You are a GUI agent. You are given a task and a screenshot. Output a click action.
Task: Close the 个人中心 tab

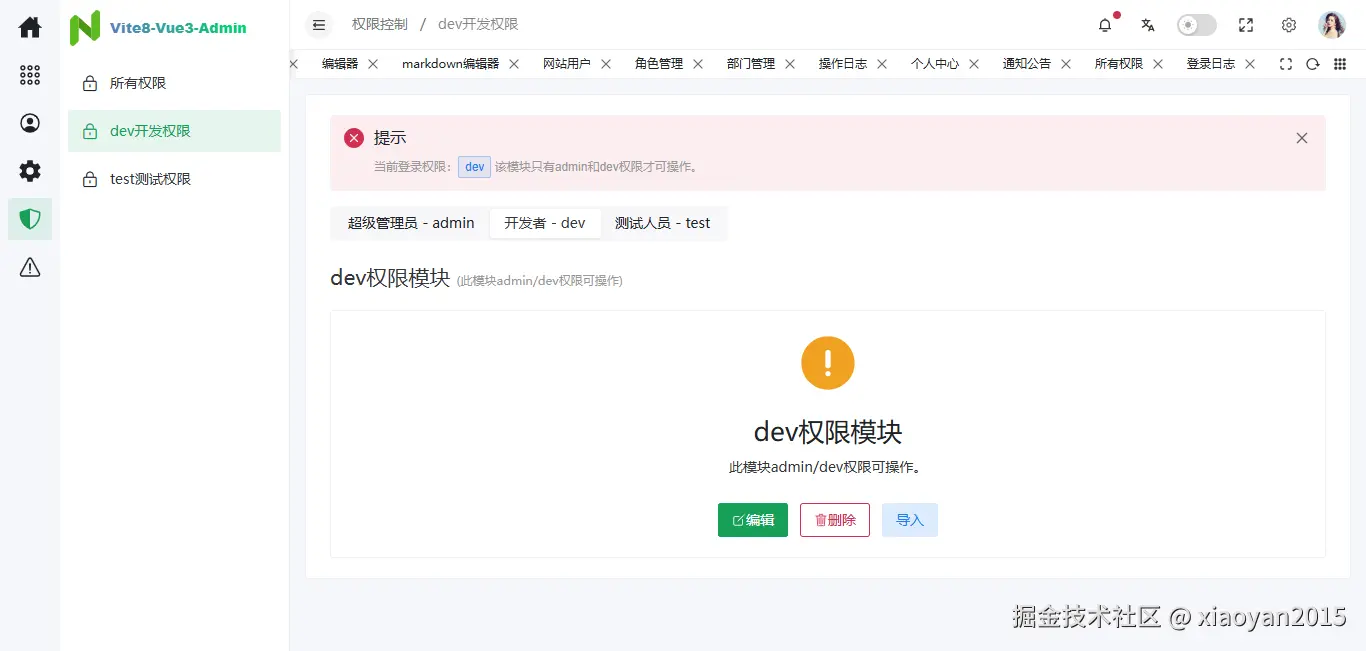pyautogui.click(x=974, y=64)
